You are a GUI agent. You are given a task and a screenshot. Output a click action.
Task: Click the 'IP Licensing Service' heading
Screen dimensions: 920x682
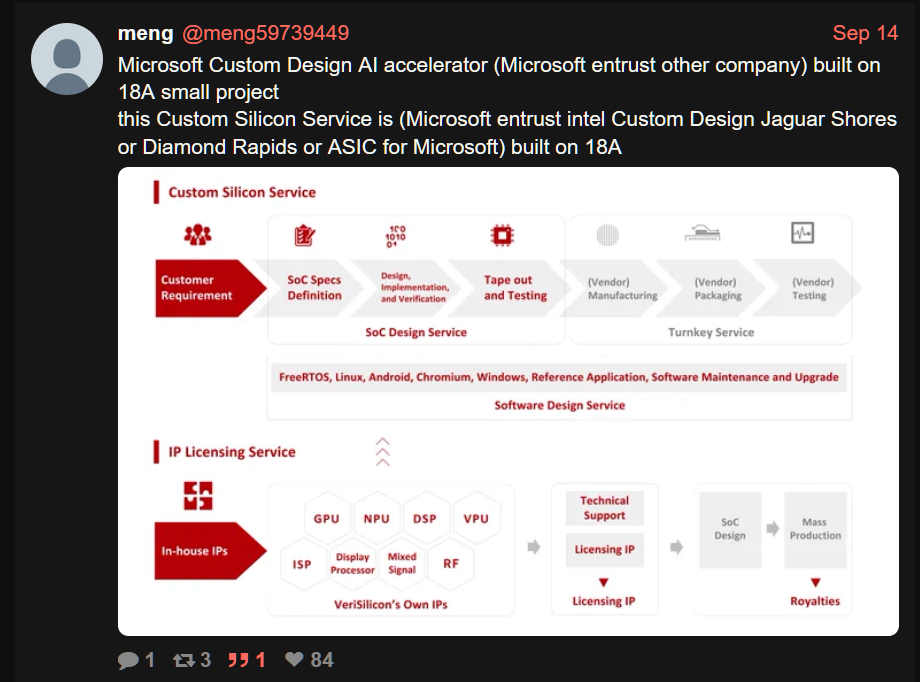point(232,452)
